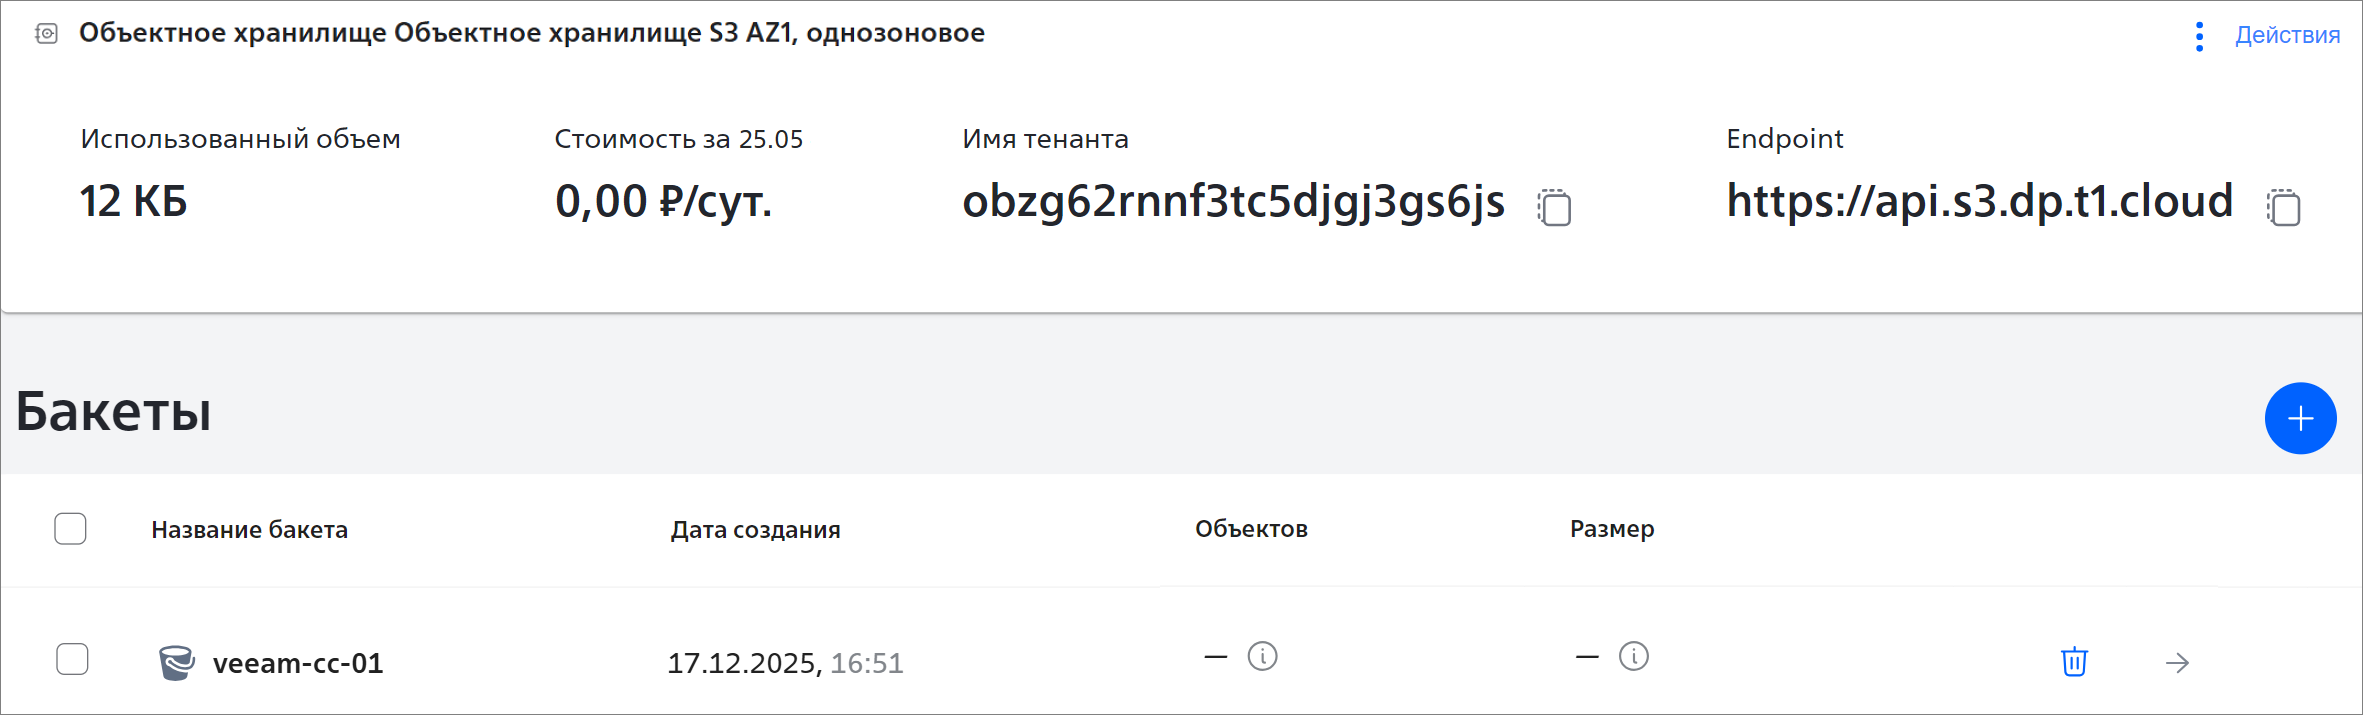Copy the tenant name to clipboard
2363x715 pixels.
coord(1554,207)
